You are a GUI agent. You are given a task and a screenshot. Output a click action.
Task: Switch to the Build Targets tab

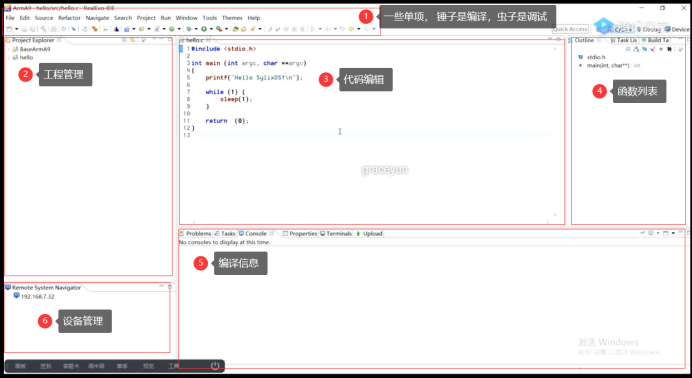655,40
